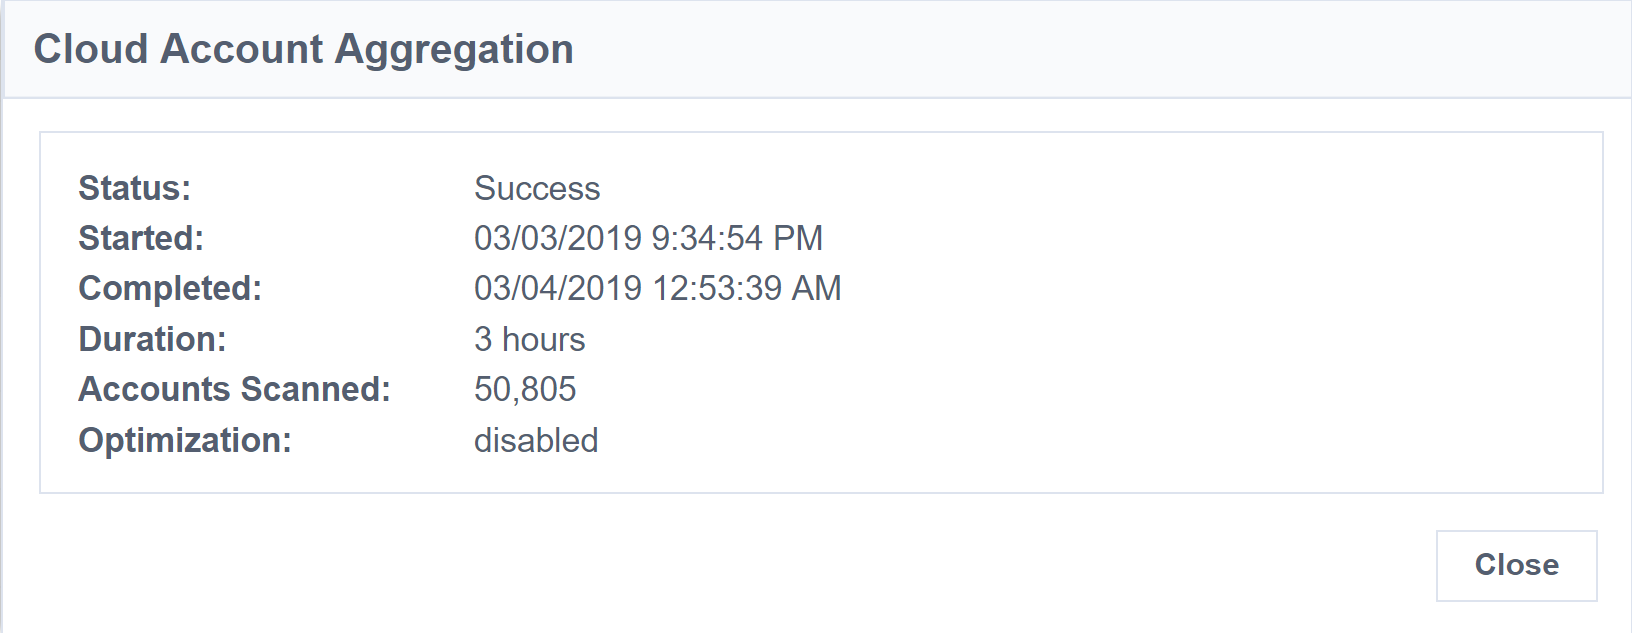
Task: Click the 03/04/2019 completion date
Action: (558, 288)
